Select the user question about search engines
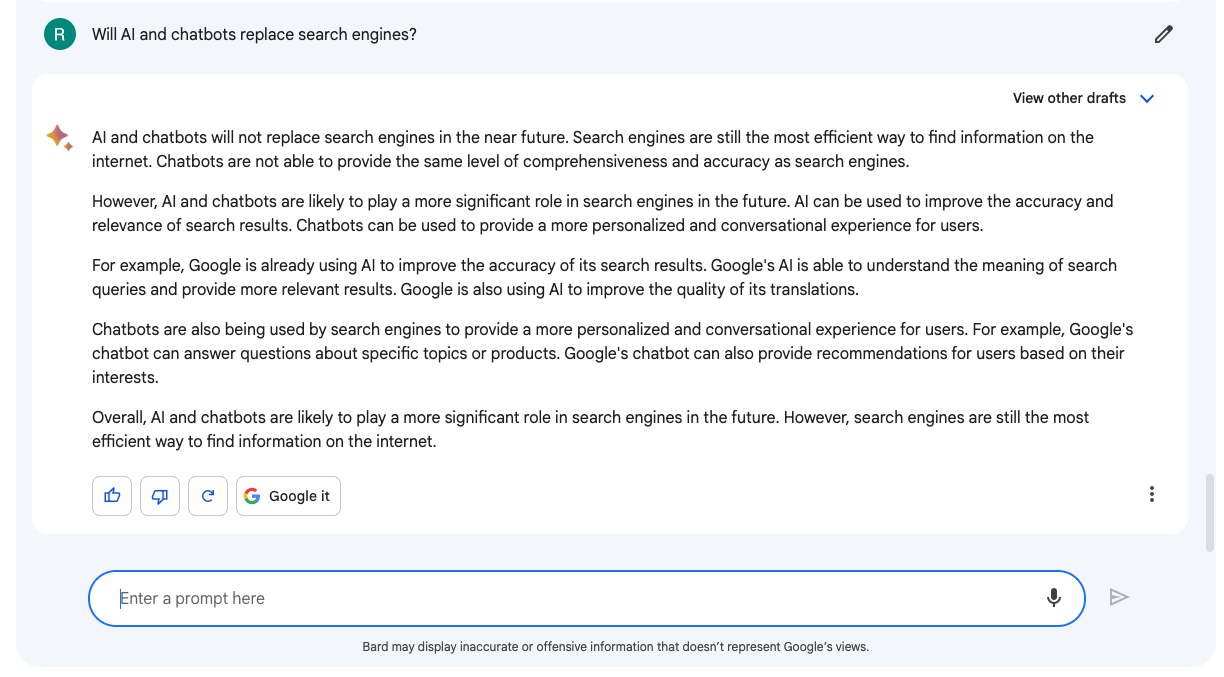This screenshot has height=677, width=1224. pos(254,34)
